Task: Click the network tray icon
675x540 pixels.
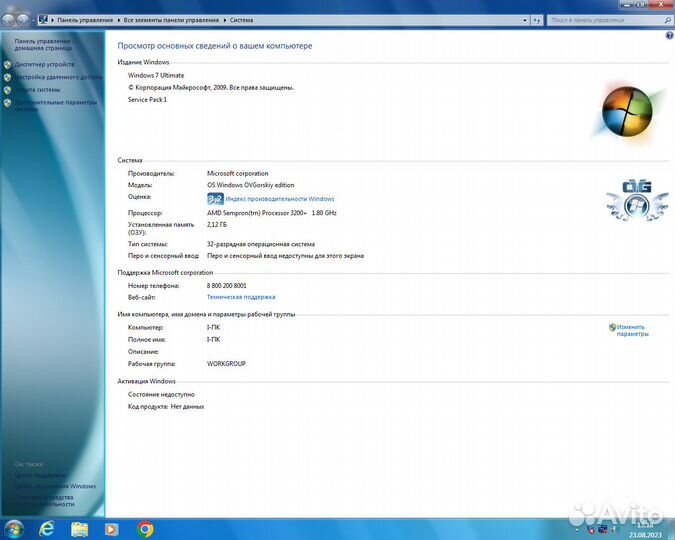Action: 602,530
